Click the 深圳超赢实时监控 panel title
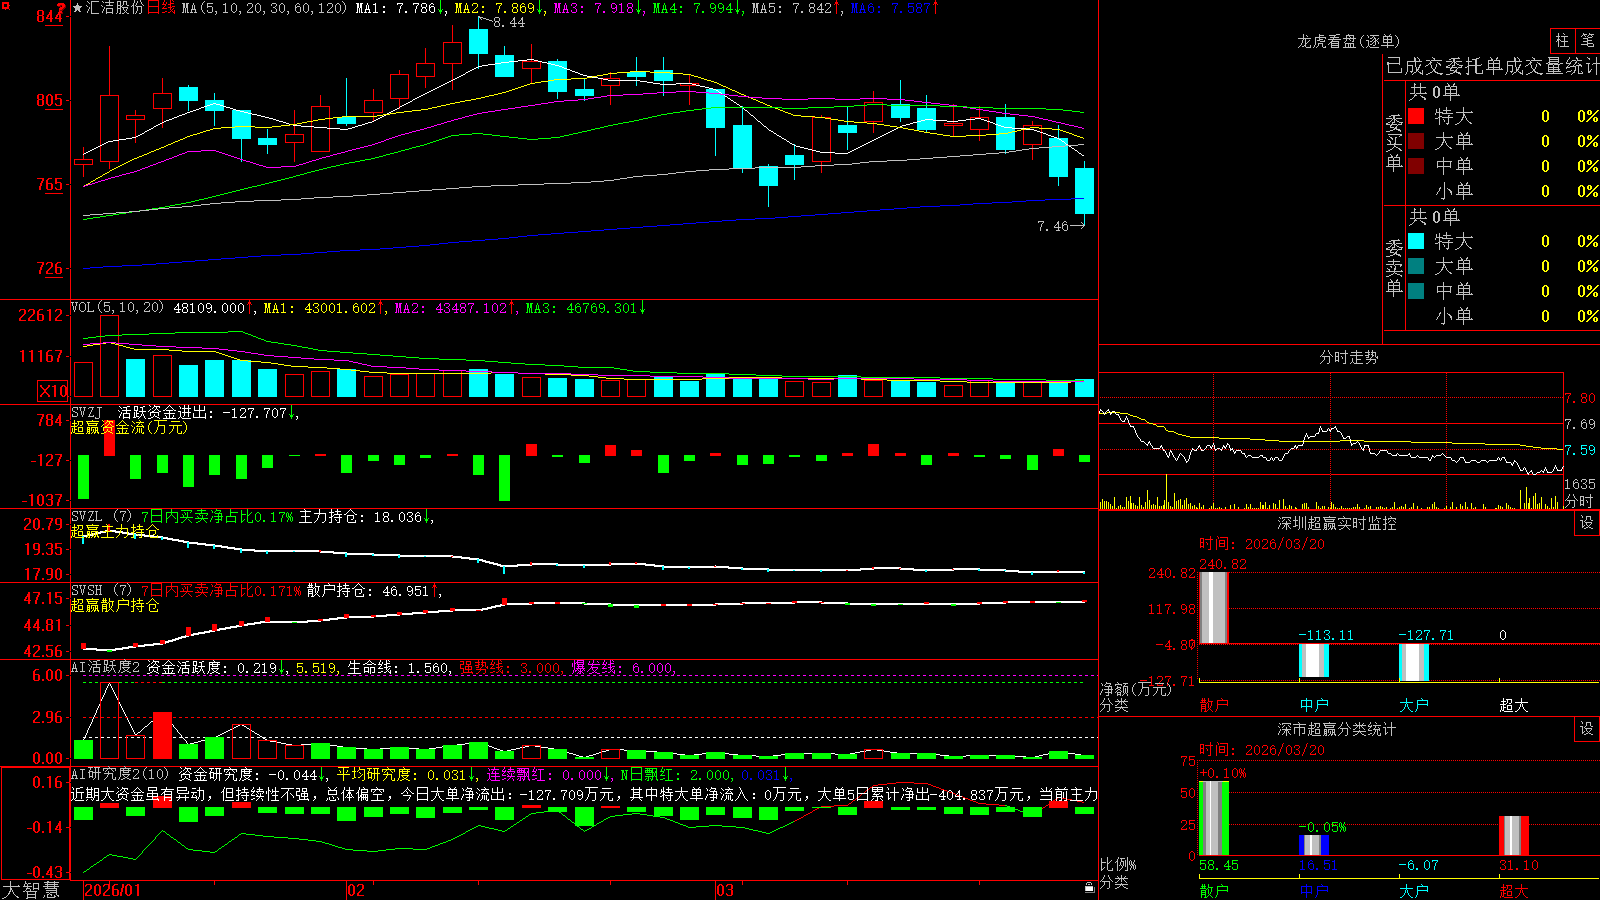Screen dimensions: 1600x900 pos(1336,523)
